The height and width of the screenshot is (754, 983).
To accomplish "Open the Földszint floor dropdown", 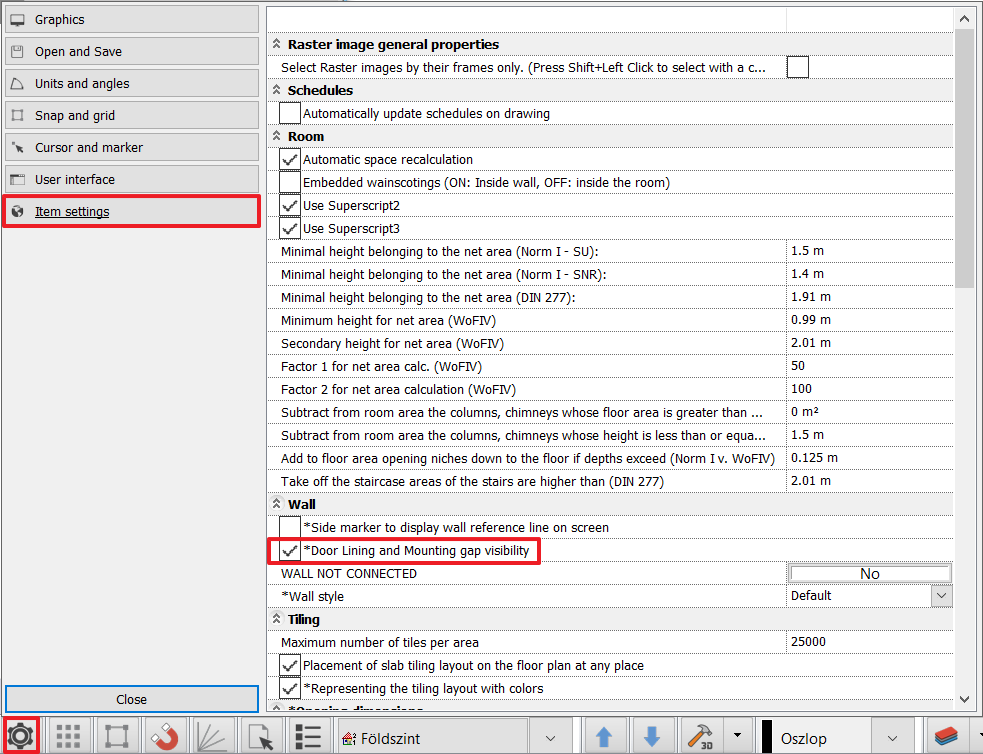I will click(x=549, y=738).
